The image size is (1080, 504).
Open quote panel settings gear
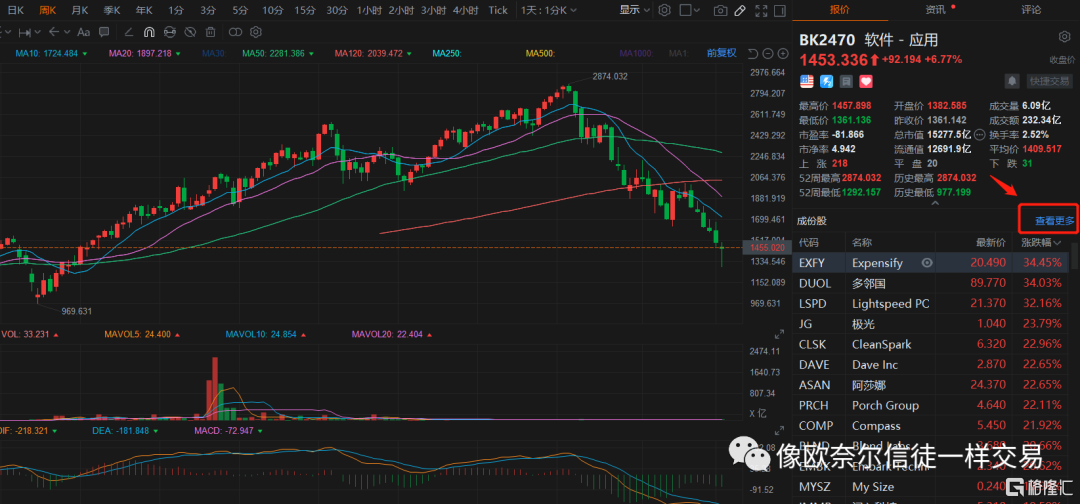(1064, 37)
